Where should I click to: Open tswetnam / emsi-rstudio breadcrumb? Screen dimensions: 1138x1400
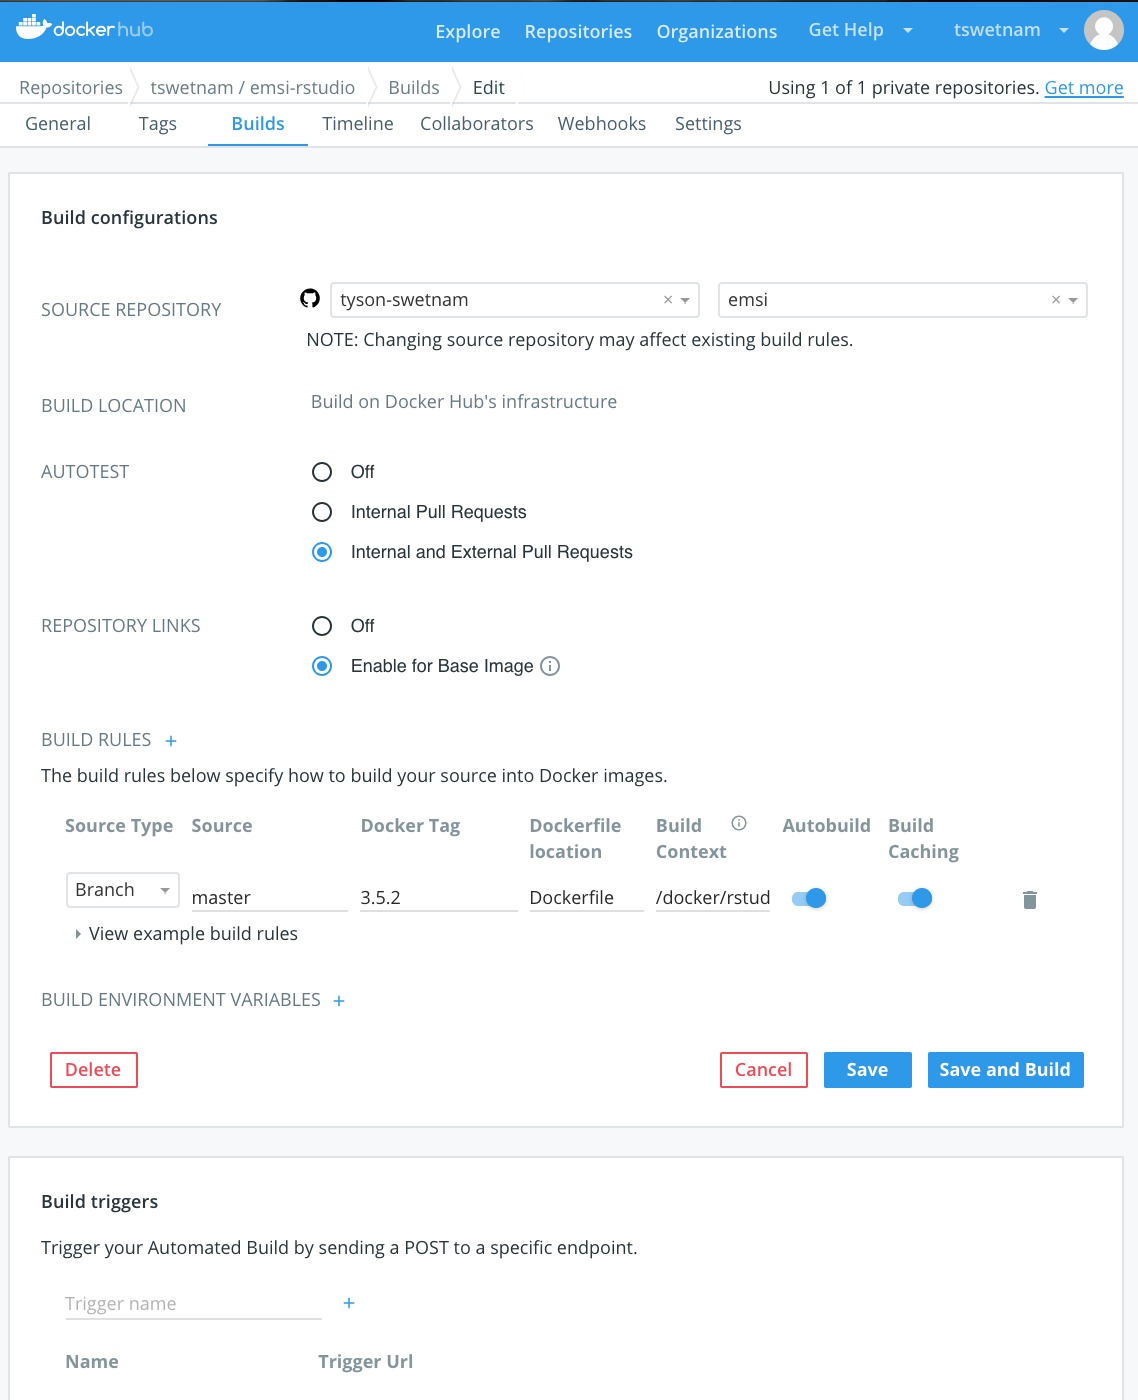pos(253,88)
